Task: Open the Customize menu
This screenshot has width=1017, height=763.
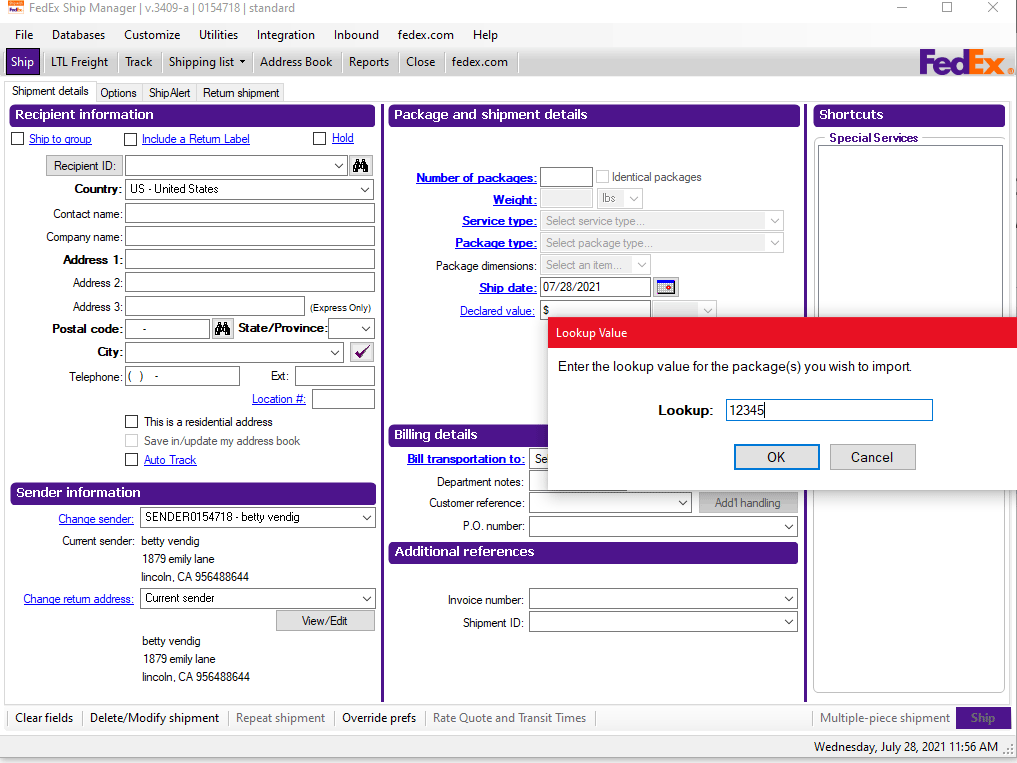Action: pos(152,35)
